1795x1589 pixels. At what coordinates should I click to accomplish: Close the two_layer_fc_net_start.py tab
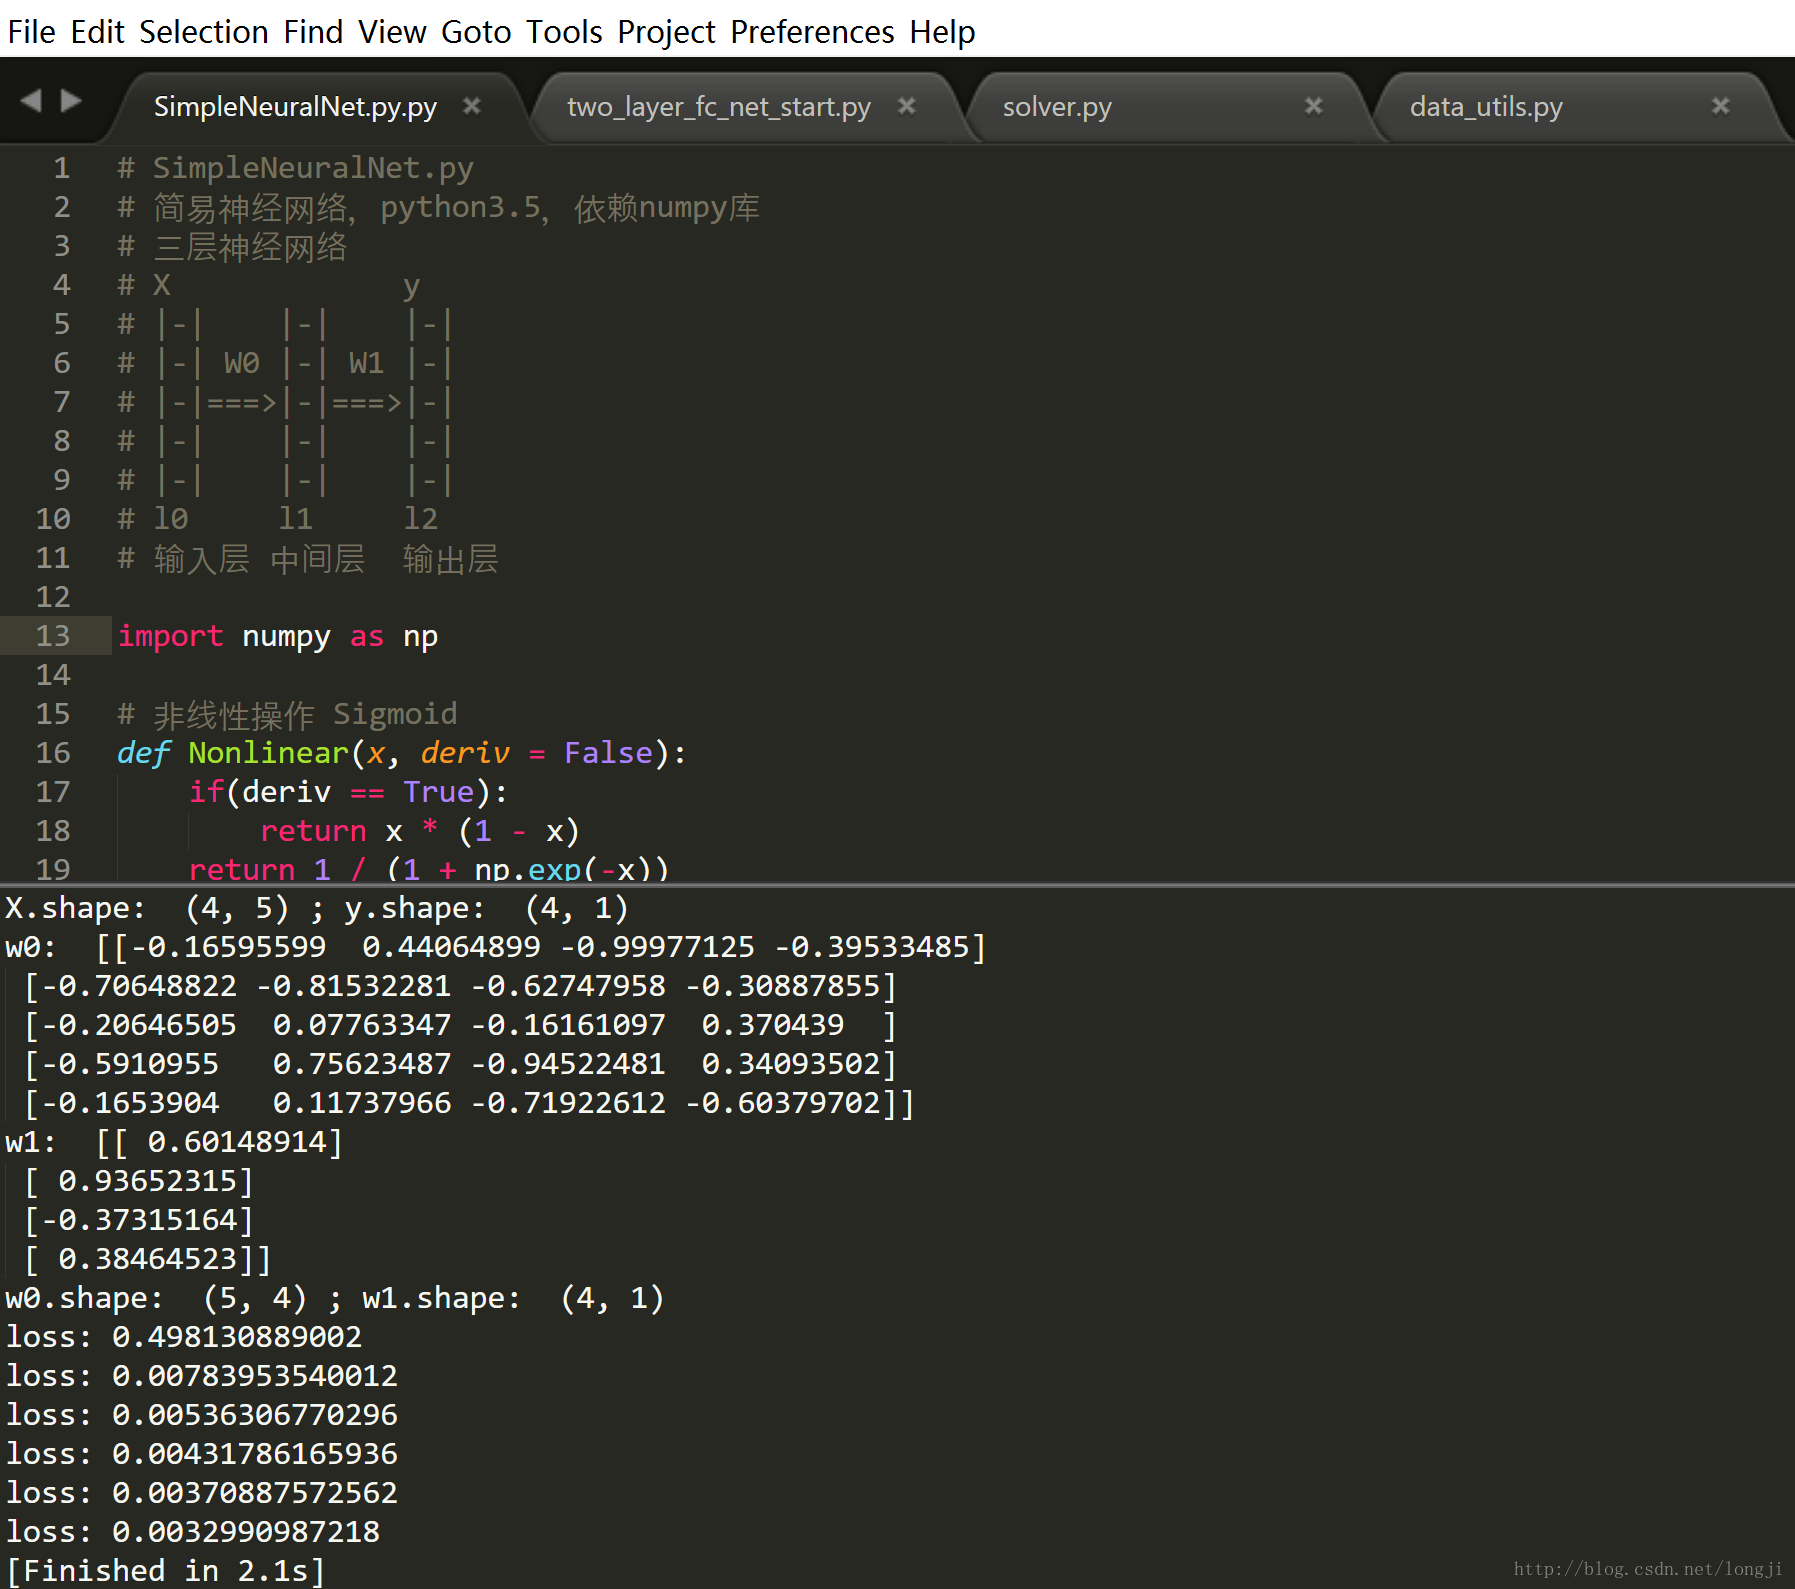pos(907,105)
